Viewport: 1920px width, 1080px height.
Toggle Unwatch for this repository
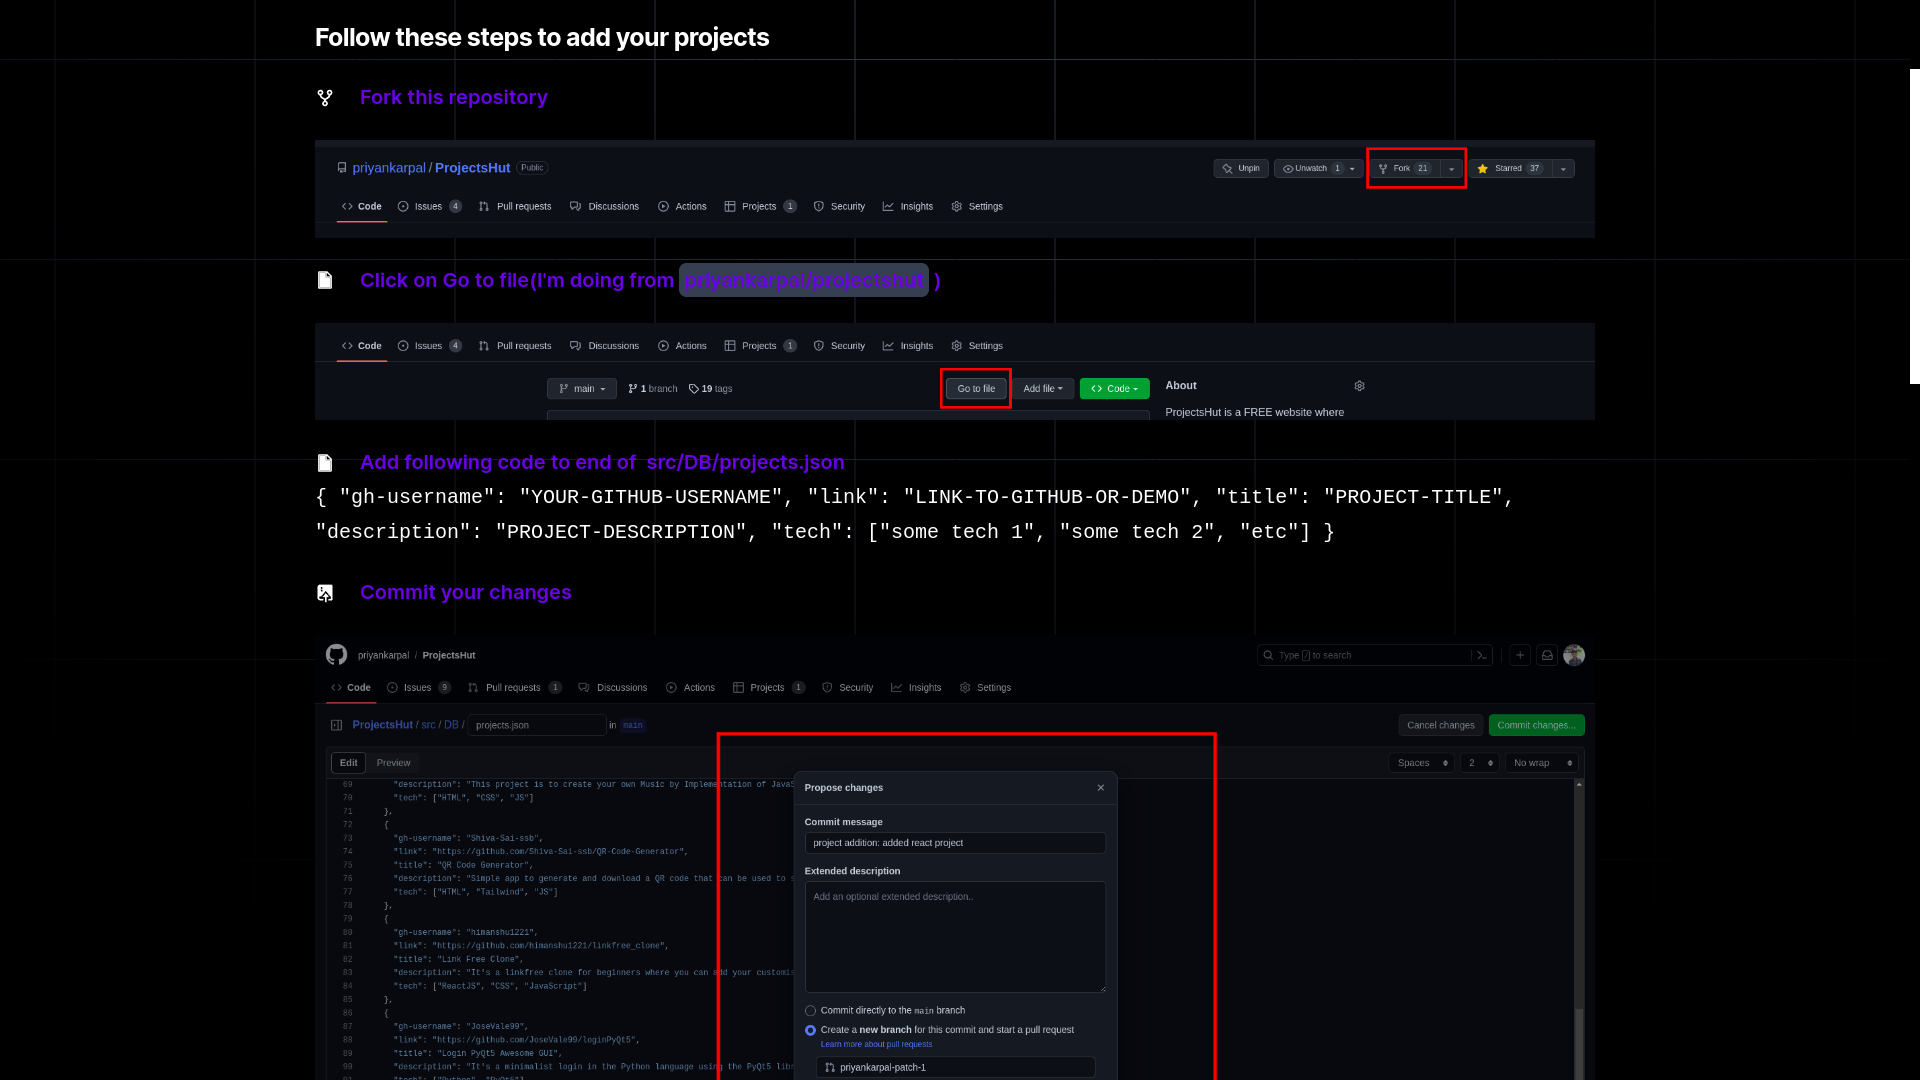1307,168
